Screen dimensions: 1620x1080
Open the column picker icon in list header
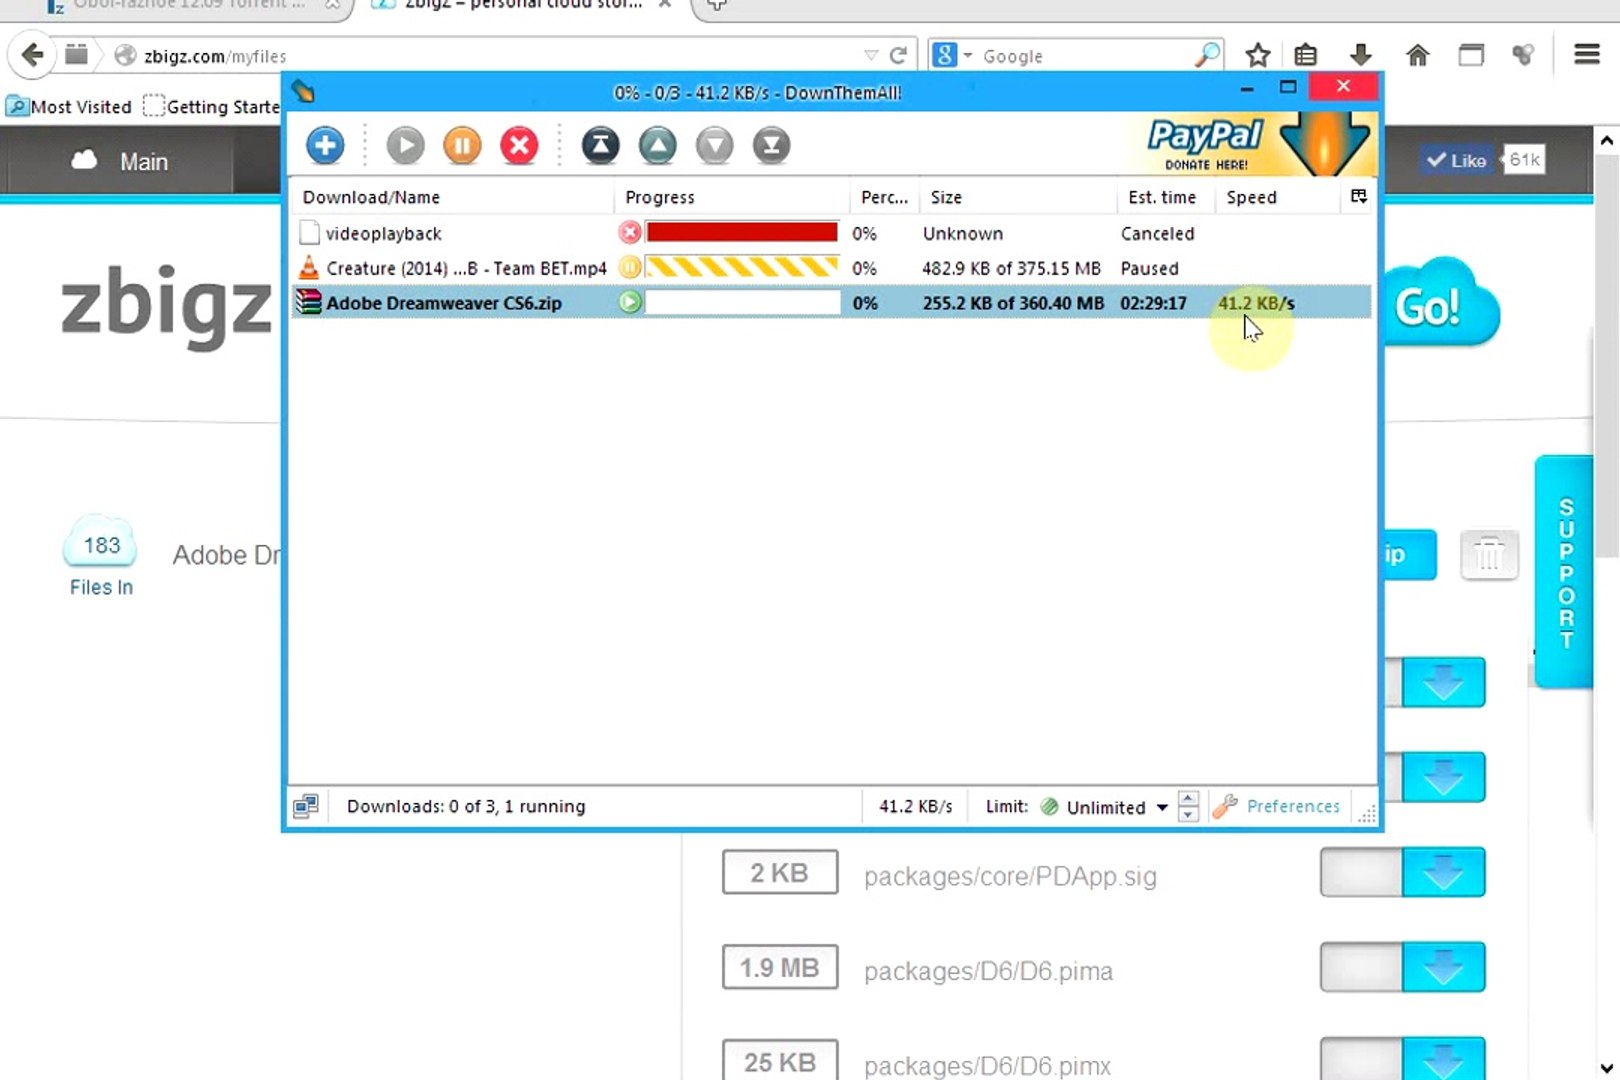coord(1359,196)
